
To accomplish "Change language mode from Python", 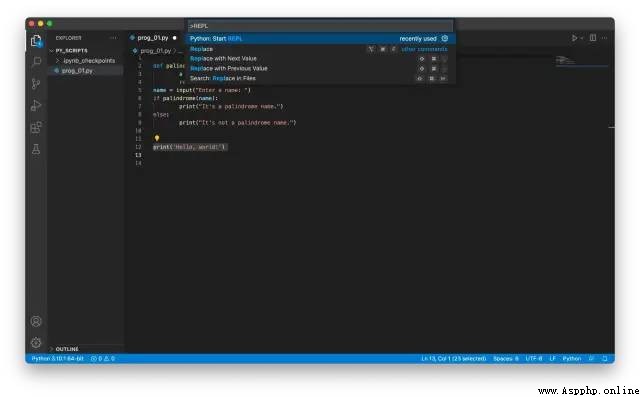I will (571, 359).
